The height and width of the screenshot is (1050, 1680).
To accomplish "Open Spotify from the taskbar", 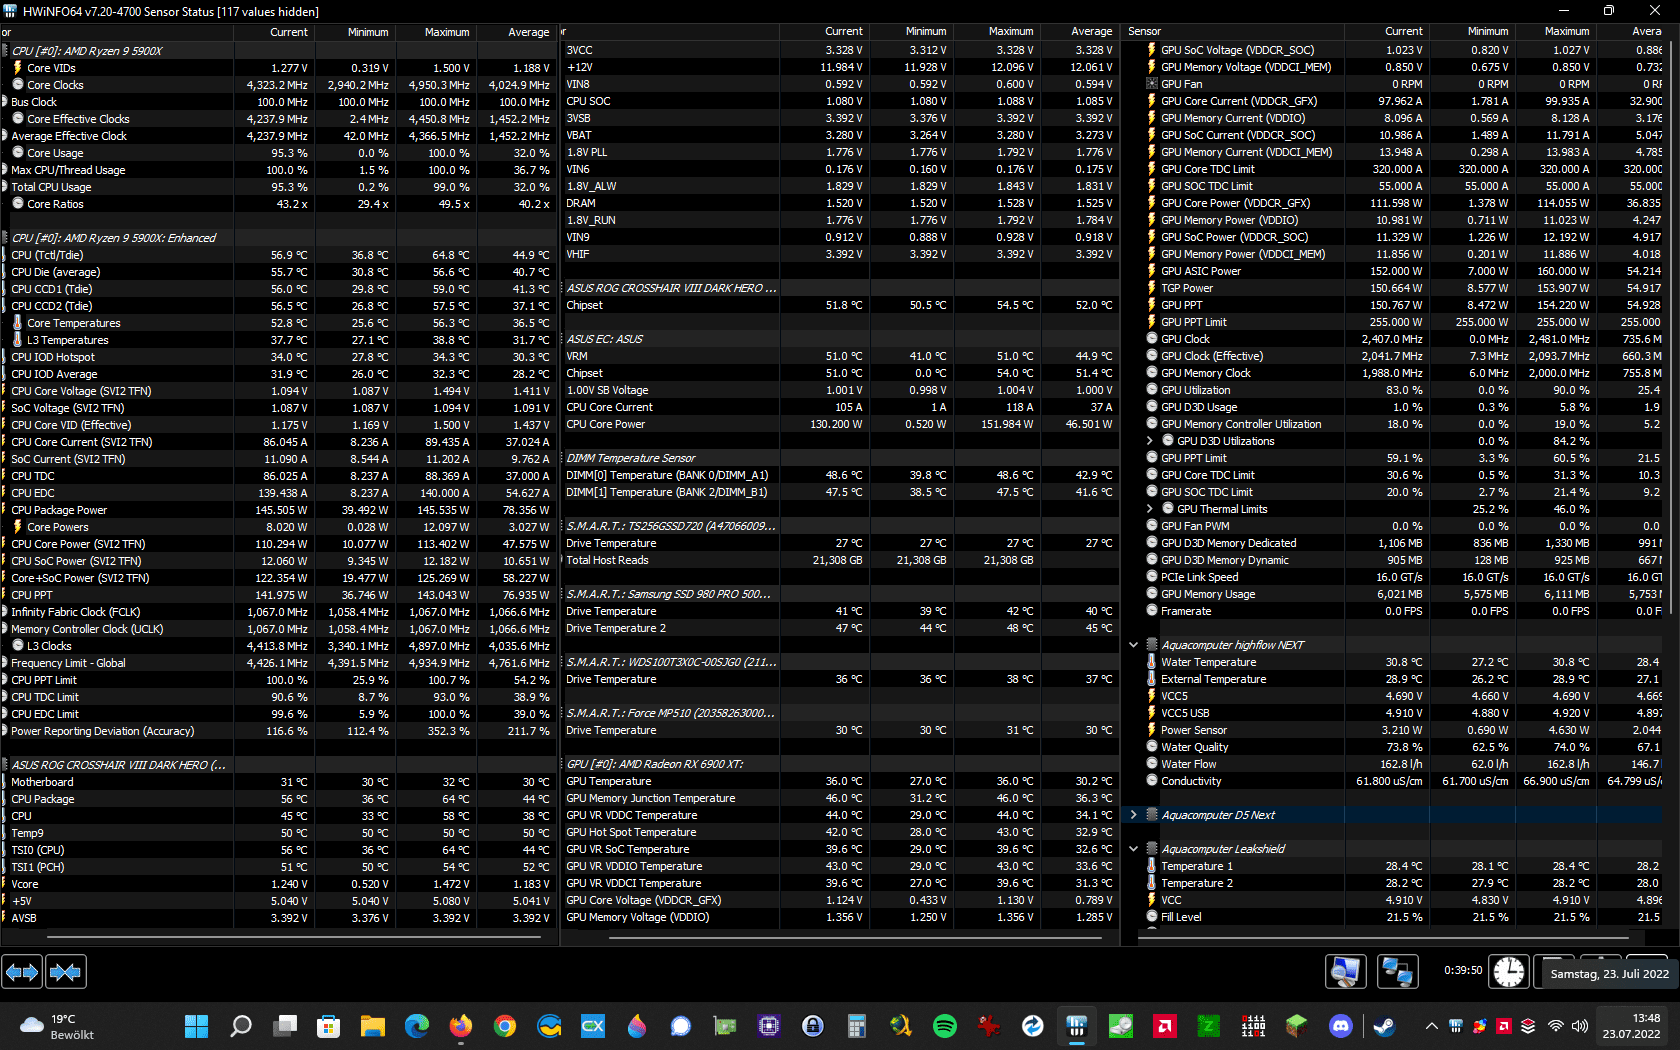I will pos(945,1026).
